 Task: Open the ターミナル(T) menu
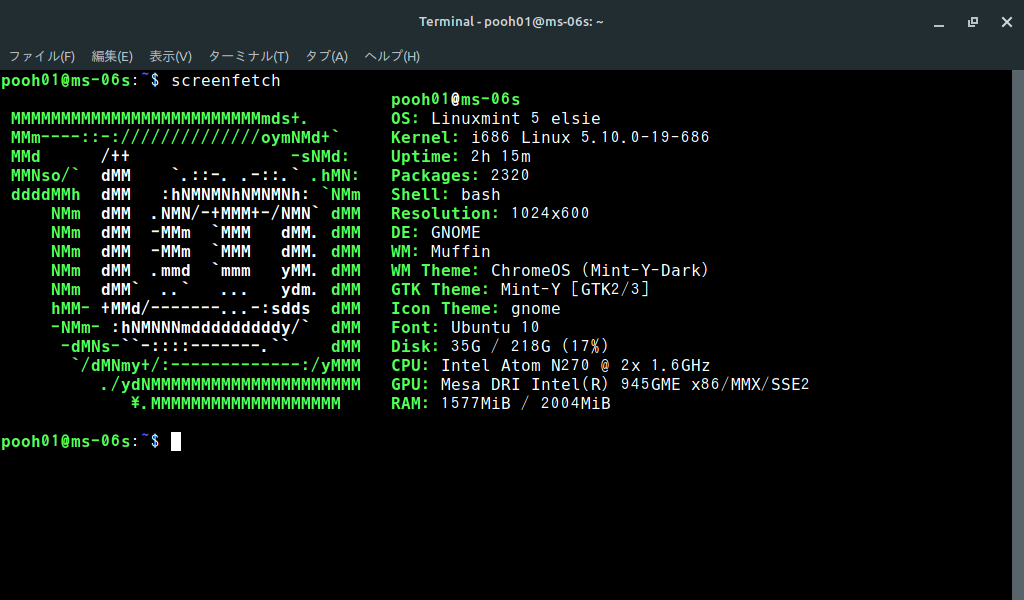click(x=248, y=56)
